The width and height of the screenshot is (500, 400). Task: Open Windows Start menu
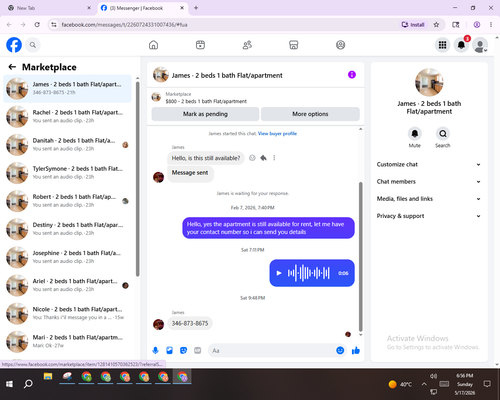(9, 384)
